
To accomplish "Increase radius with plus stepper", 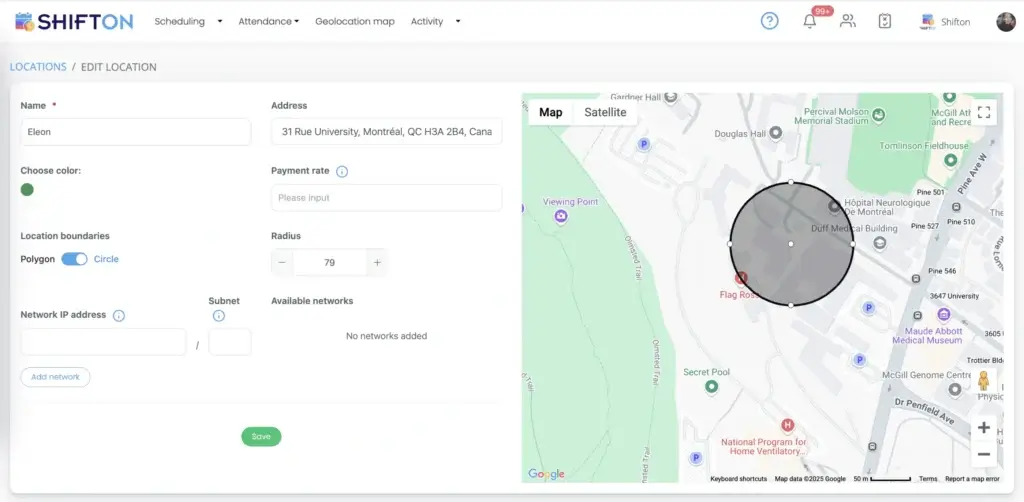I will click(x=377, y=263).
